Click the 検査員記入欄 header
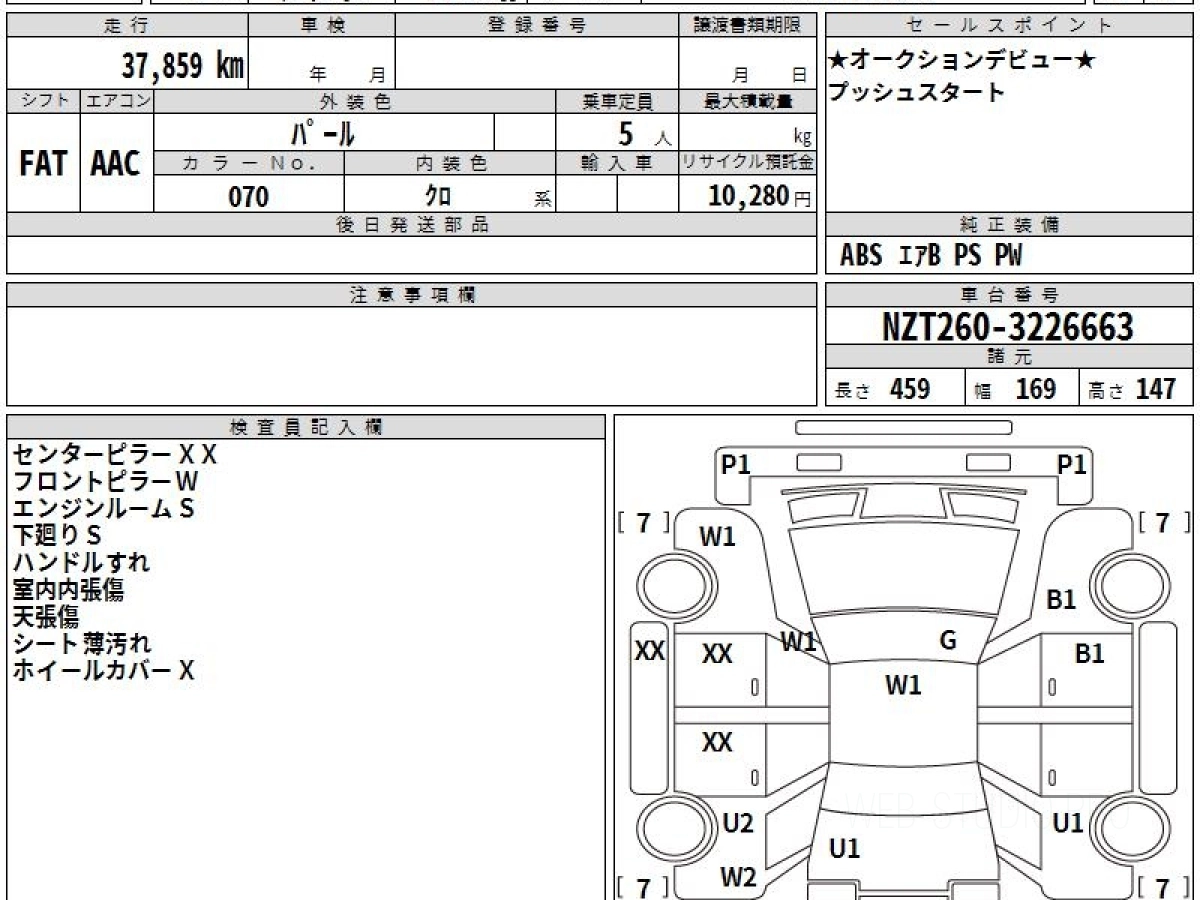This screenshot has height=900, width=1200. (x=306, y=427)
